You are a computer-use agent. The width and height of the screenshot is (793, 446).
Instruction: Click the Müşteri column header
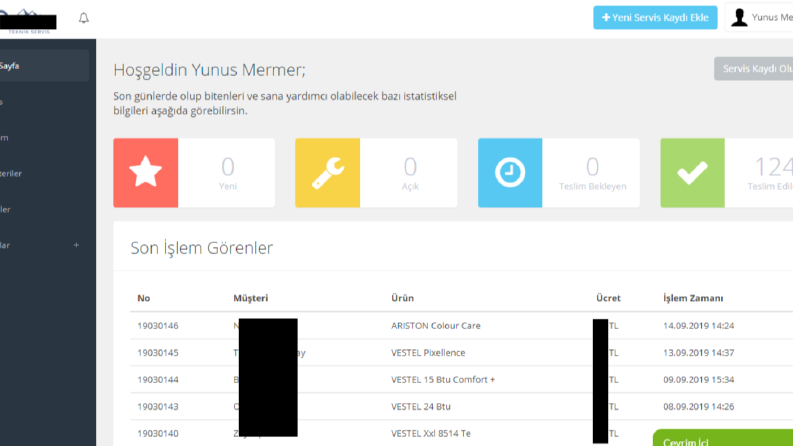click(250, 298)
